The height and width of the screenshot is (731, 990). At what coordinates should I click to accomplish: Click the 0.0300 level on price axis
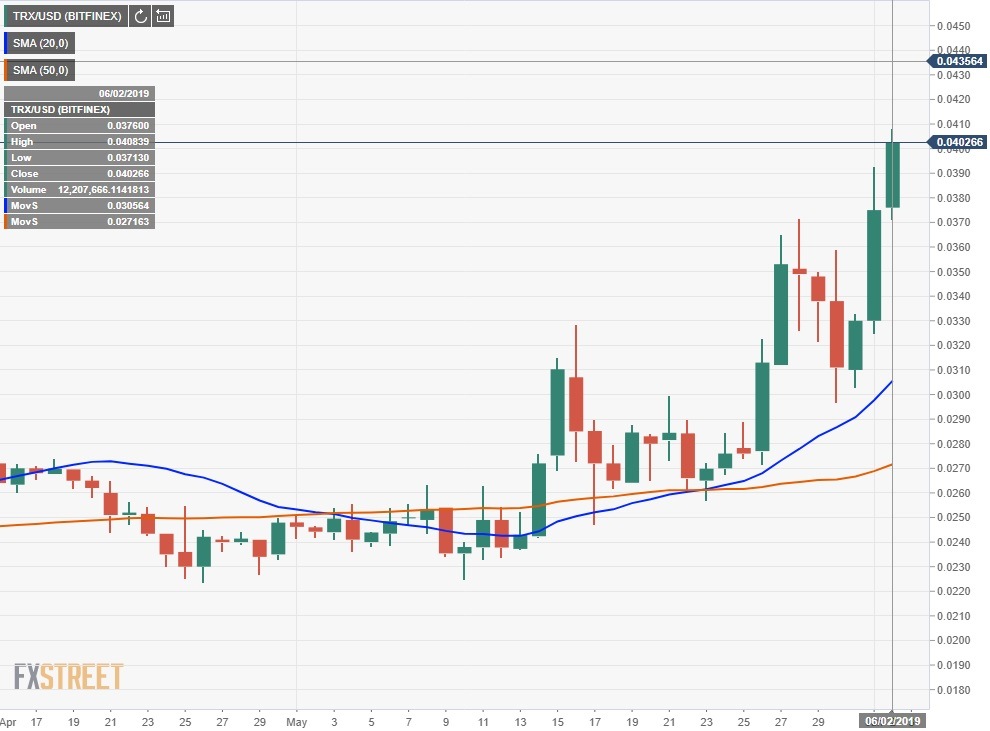pos(953,394)
